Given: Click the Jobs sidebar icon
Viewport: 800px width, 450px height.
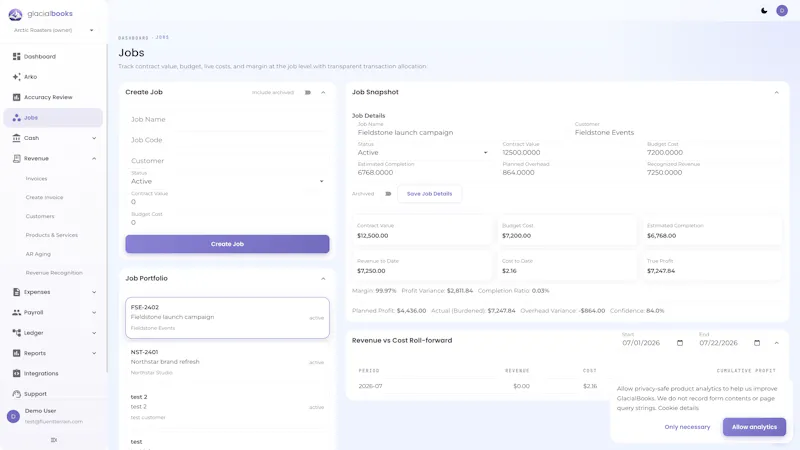Looking at the screenshot, I should click(16, 117).
